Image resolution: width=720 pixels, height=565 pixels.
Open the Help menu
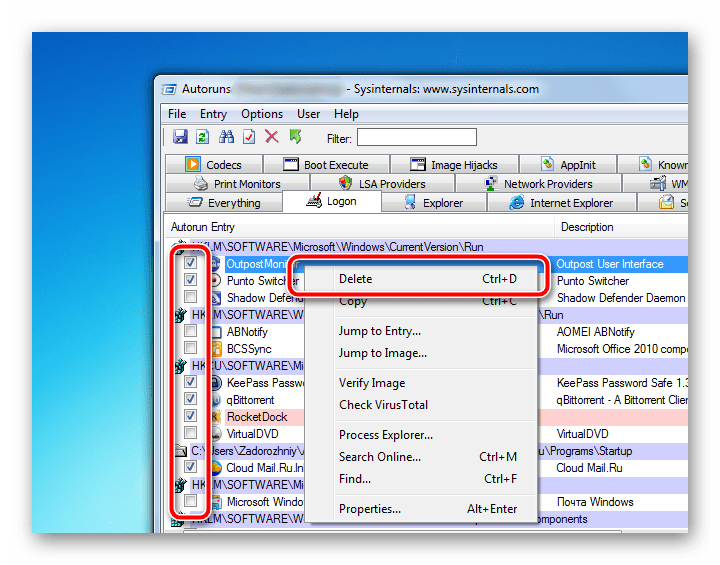click(346, 114)
